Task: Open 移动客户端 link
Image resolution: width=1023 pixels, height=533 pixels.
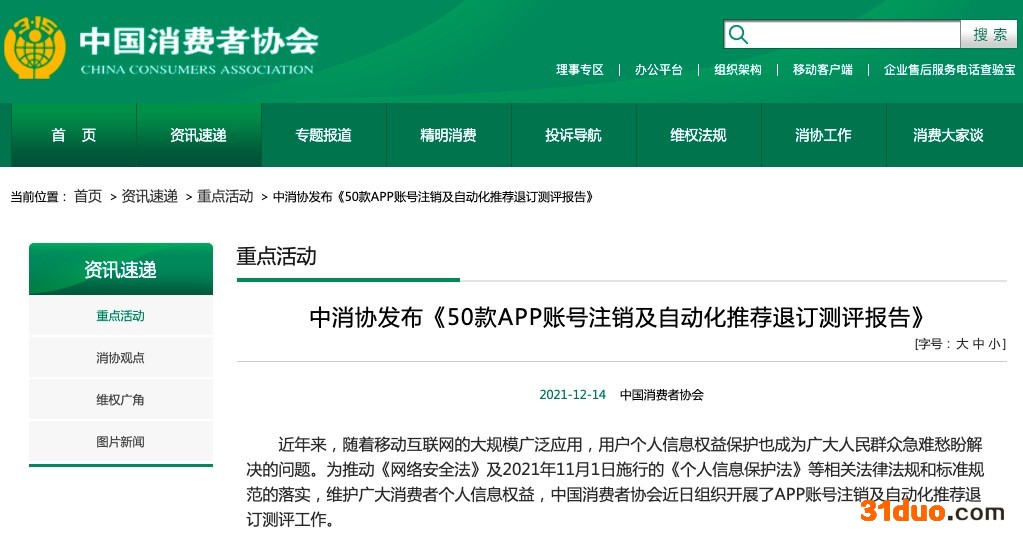Action: 823,70
